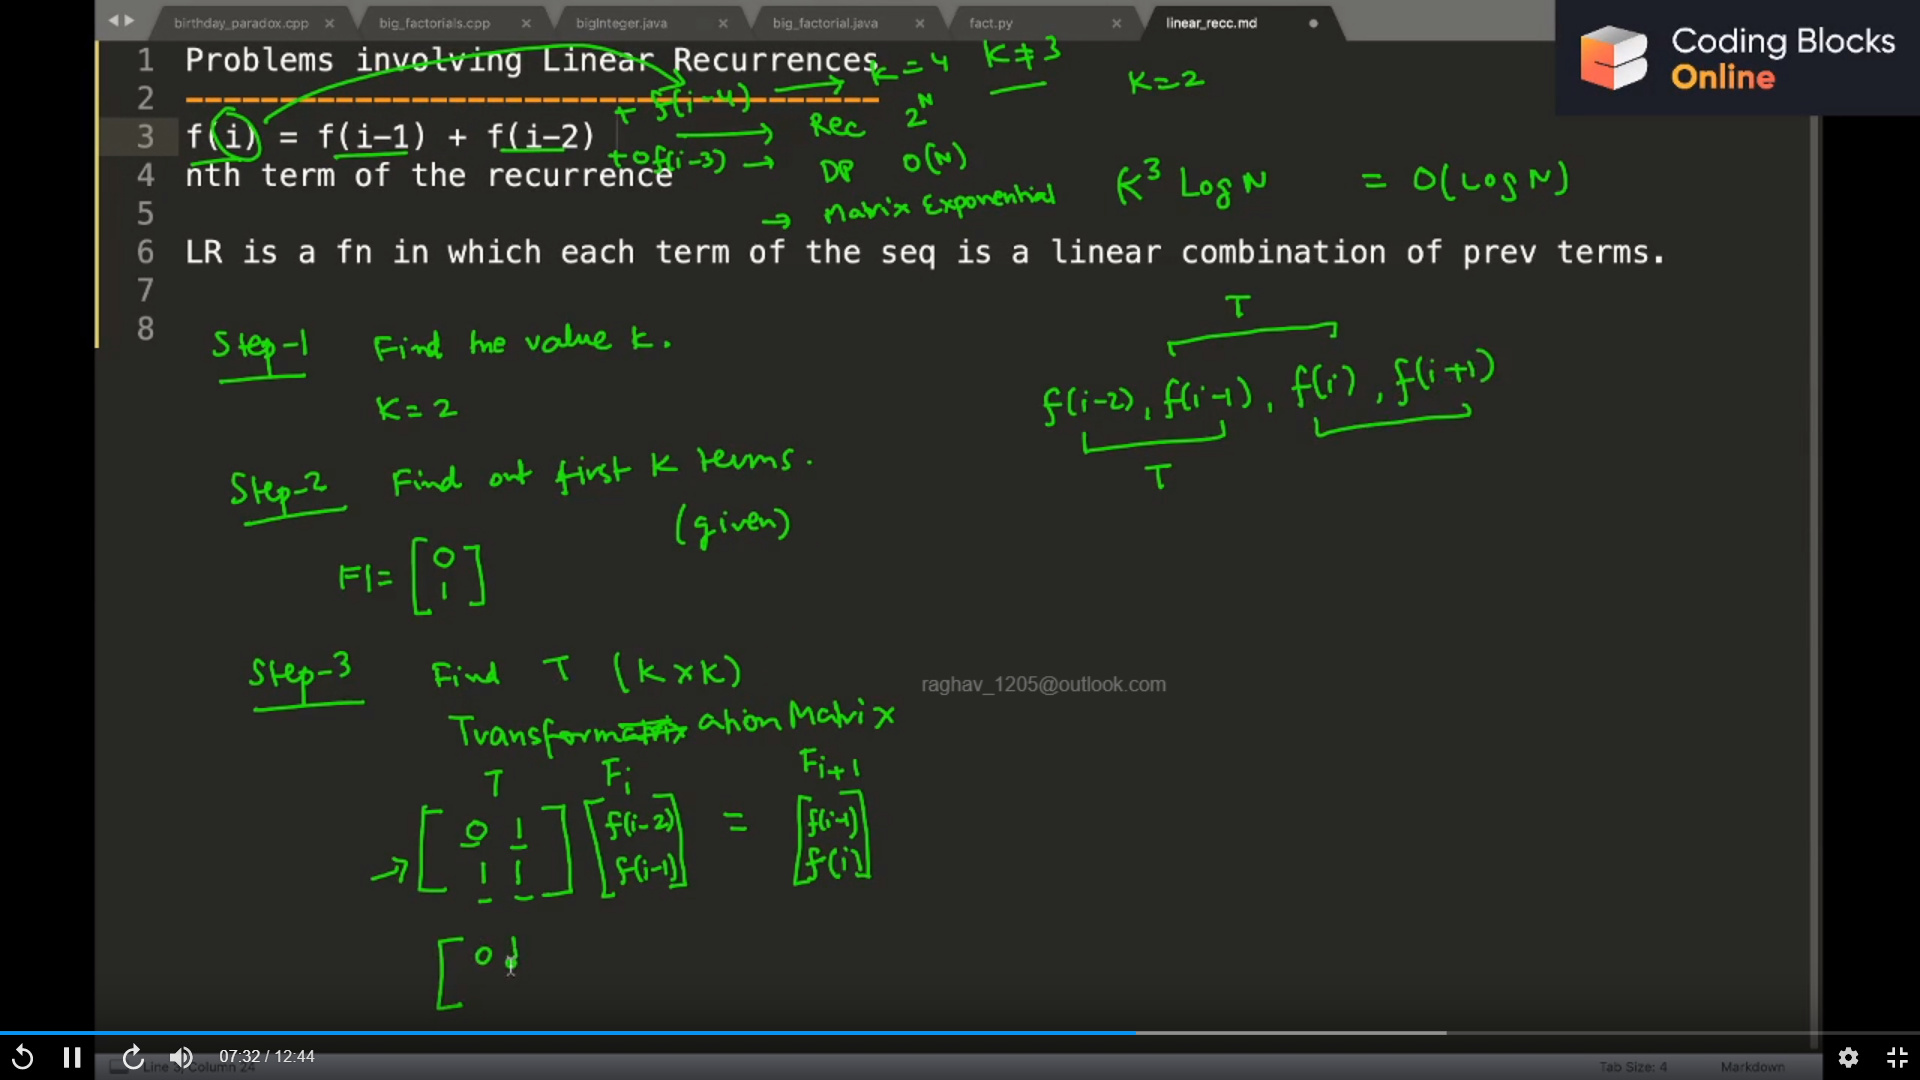Switch to big_factorials.cpp tab

pyautogui.click(x=434, y=23)
